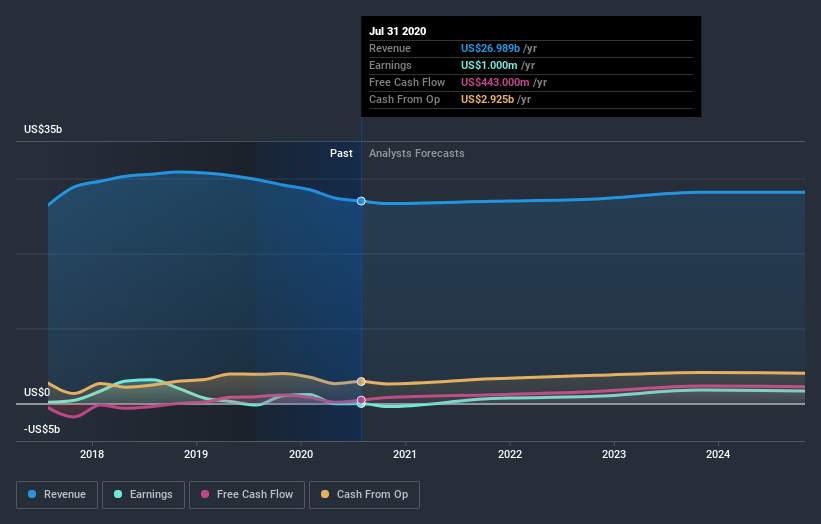This screenshot has height=524, width=821.
Task: Click the 2023 x-axis label
Action: pyautogui.click(x=614, y=454)
